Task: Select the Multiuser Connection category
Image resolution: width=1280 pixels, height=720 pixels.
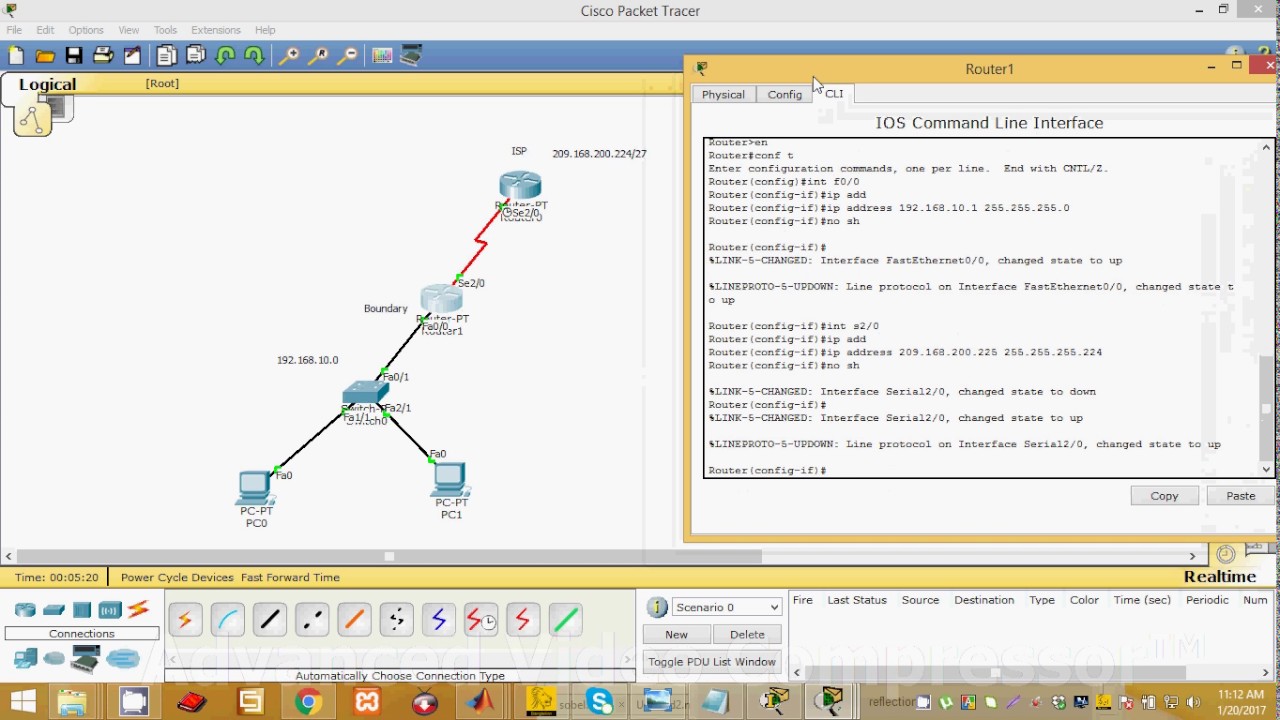Action: click(x=123, y=658)
